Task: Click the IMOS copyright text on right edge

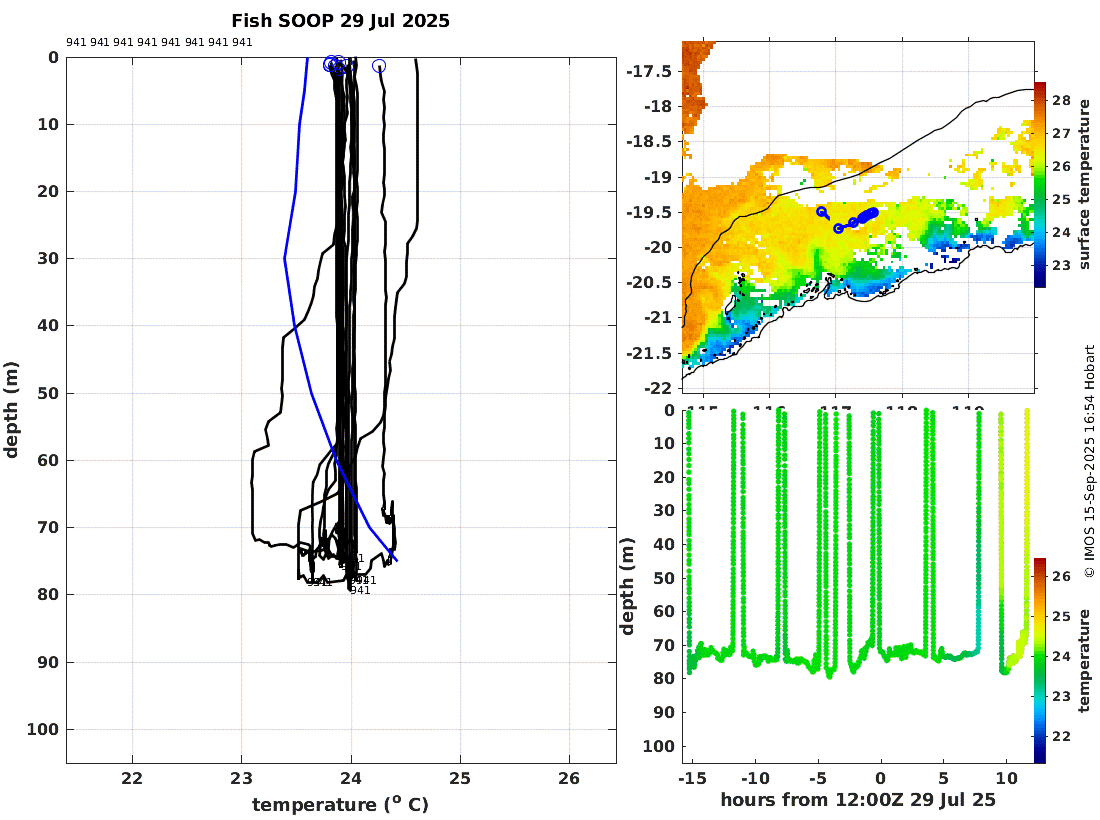Action: pos(1089,461)
